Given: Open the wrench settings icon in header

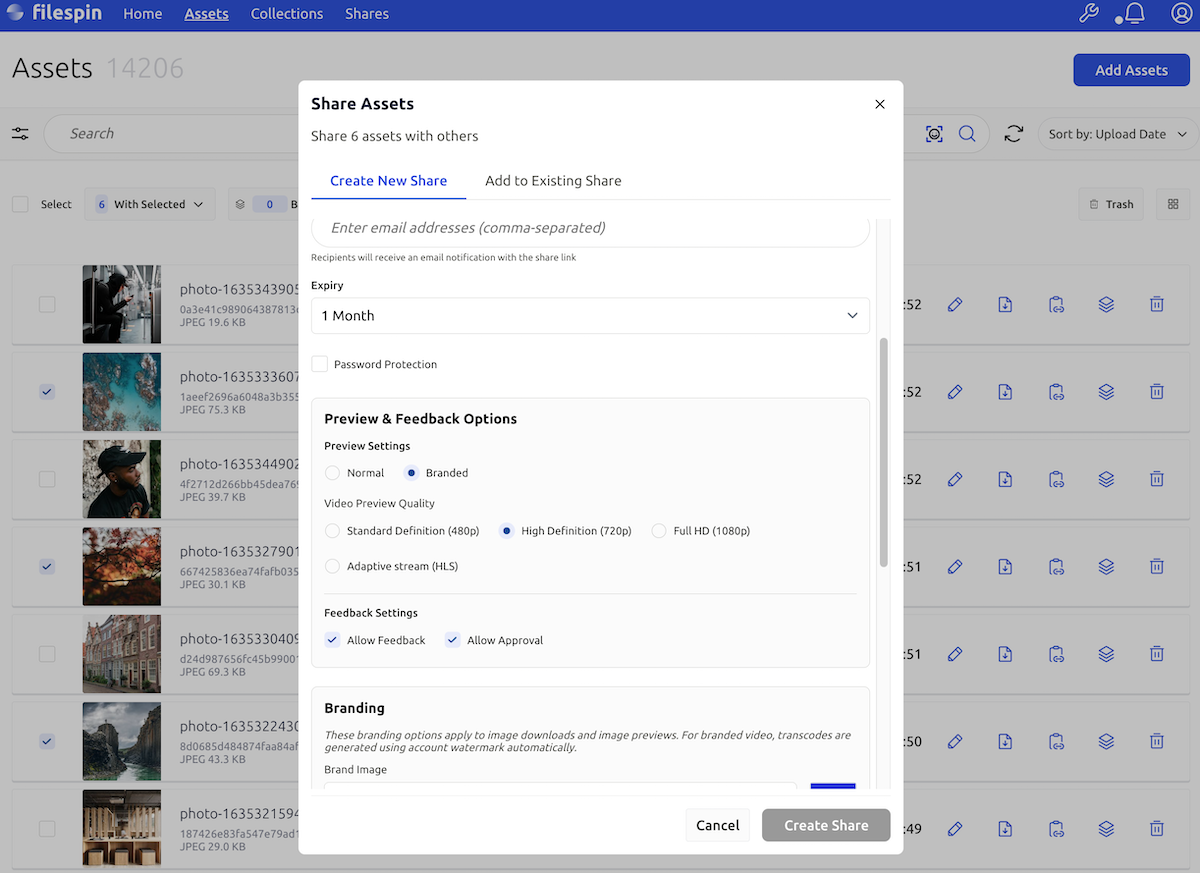Looking at the screenshot, I should 1089,14.
